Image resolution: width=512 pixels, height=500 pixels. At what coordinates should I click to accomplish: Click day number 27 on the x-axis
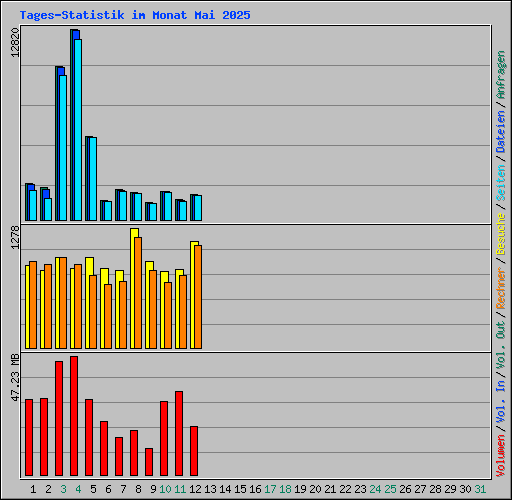click(x=420, y=489)
